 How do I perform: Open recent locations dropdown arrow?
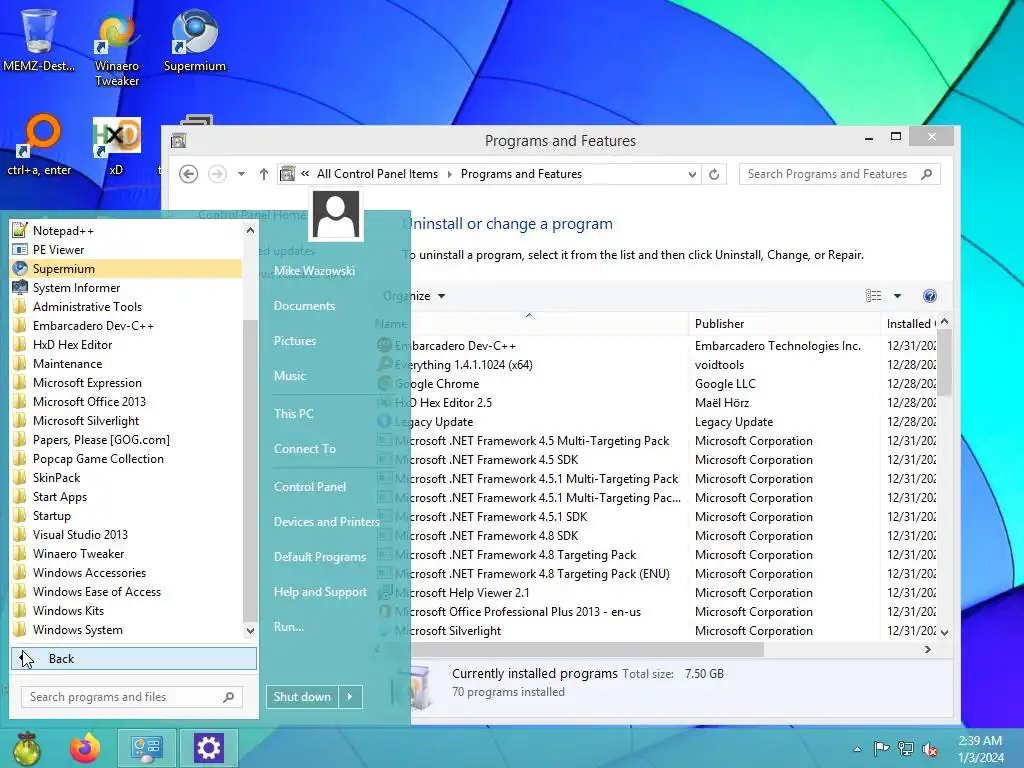[x=242, y=174]
